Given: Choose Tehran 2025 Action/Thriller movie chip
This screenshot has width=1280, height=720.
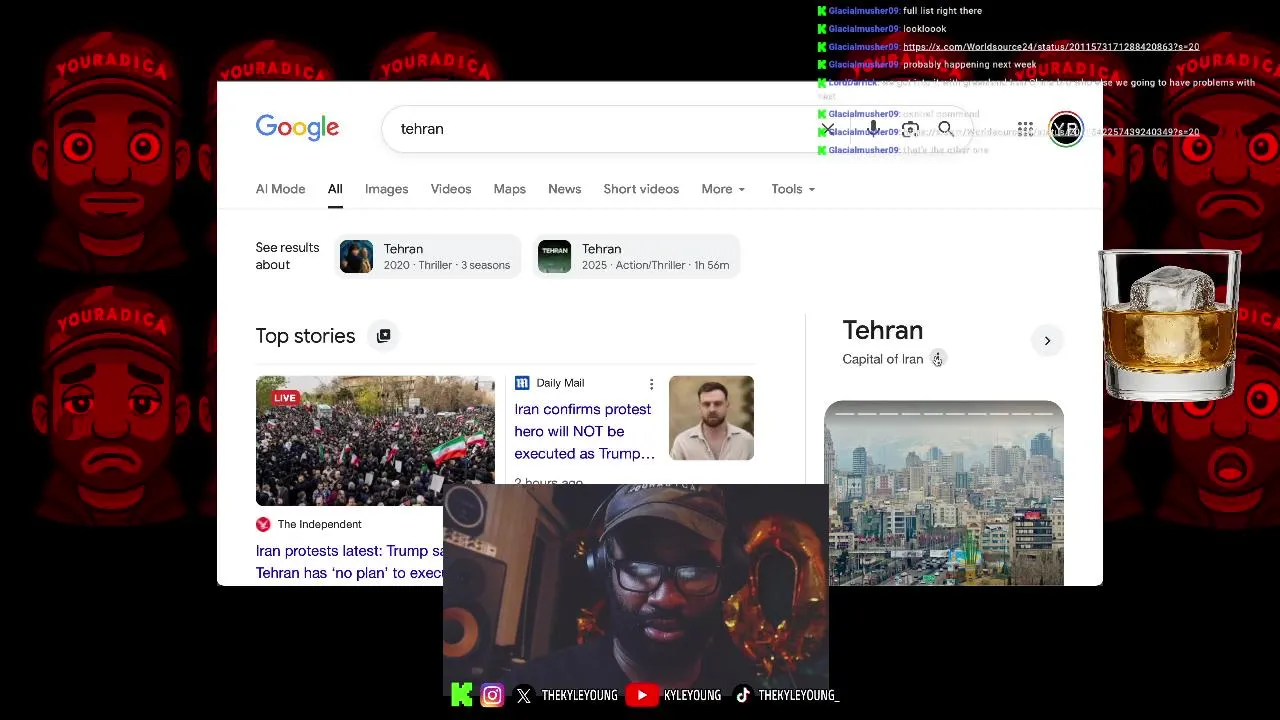Looking at the screenshot, I should click(636, 256).
